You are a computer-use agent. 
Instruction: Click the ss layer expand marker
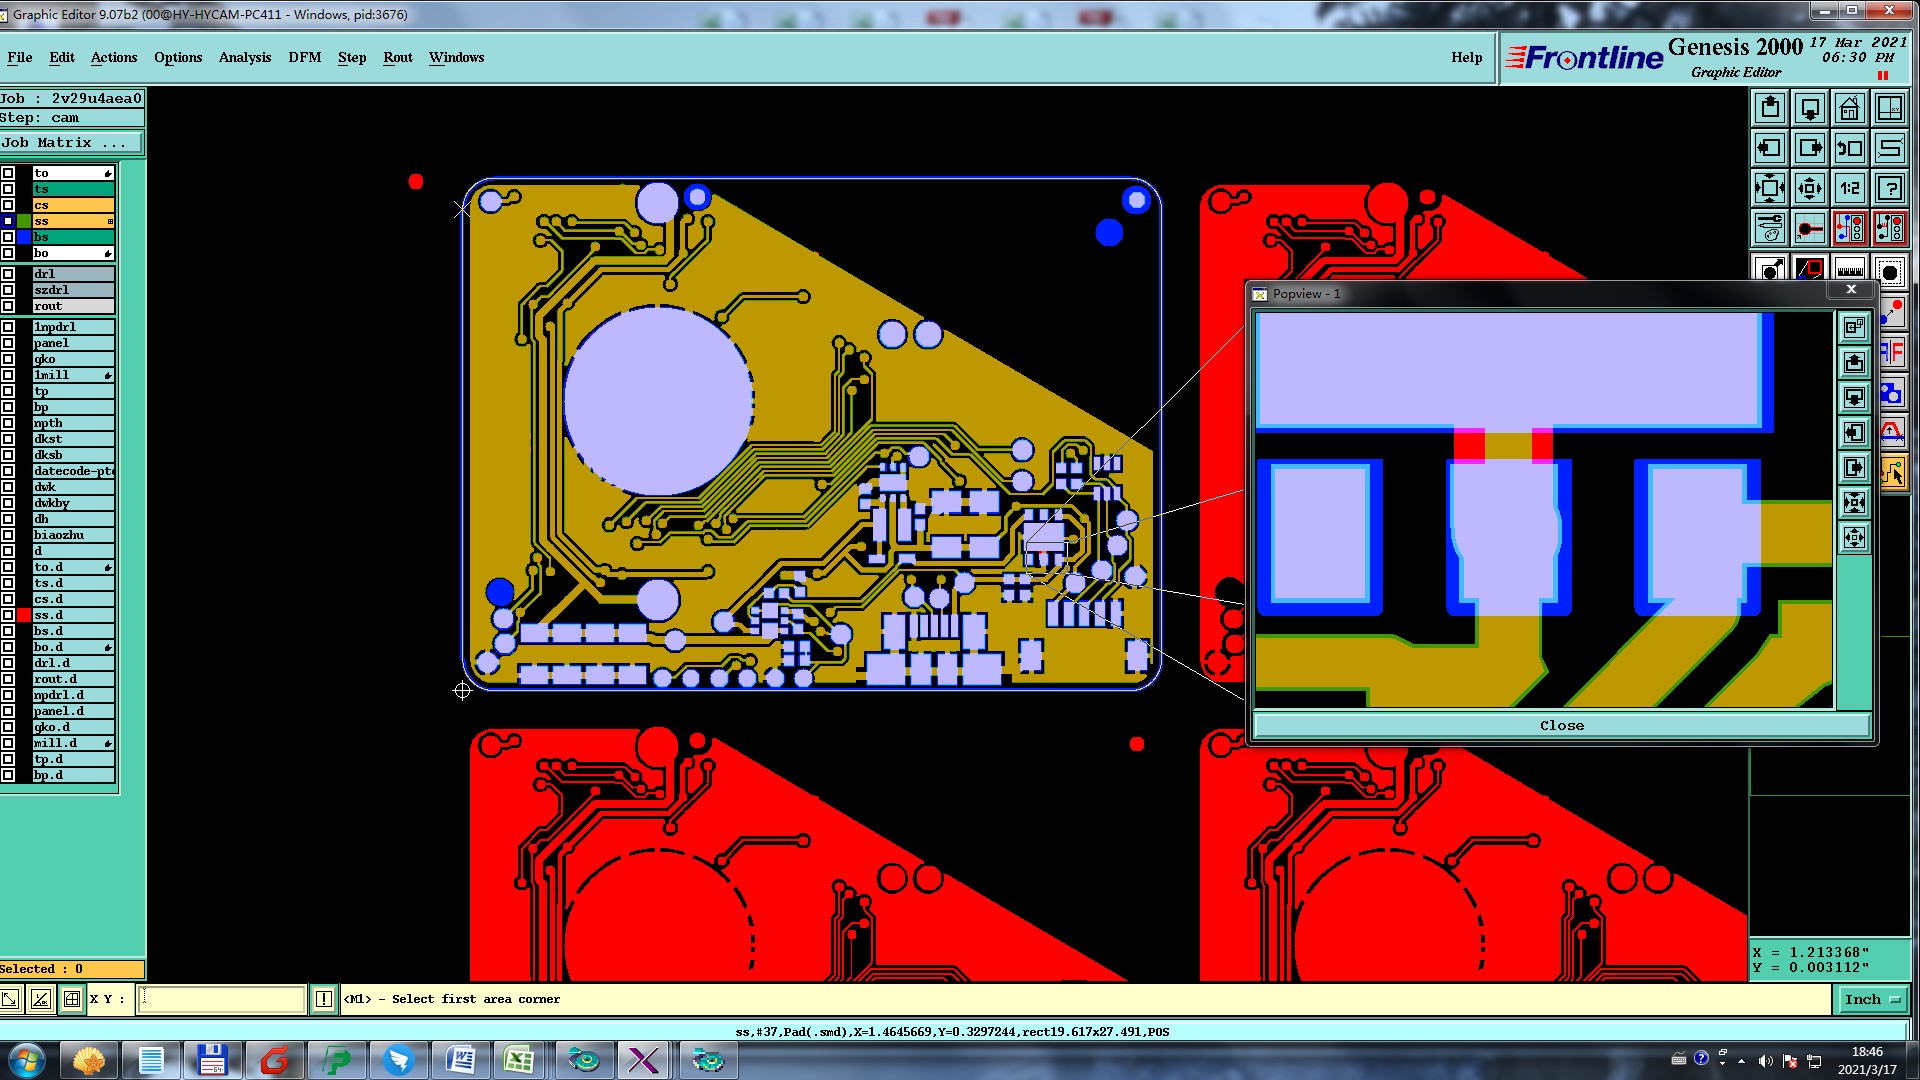pos(109,221)
